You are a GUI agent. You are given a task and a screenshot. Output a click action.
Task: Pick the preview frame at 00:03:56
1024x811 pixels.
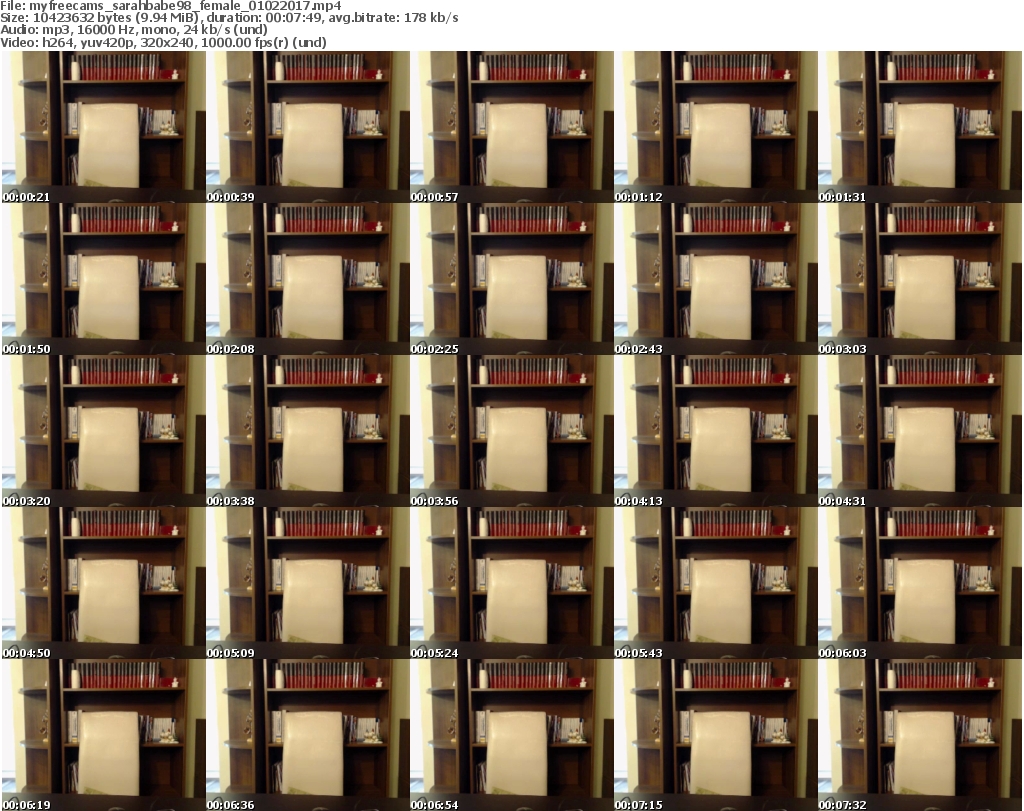click(511, 431)
